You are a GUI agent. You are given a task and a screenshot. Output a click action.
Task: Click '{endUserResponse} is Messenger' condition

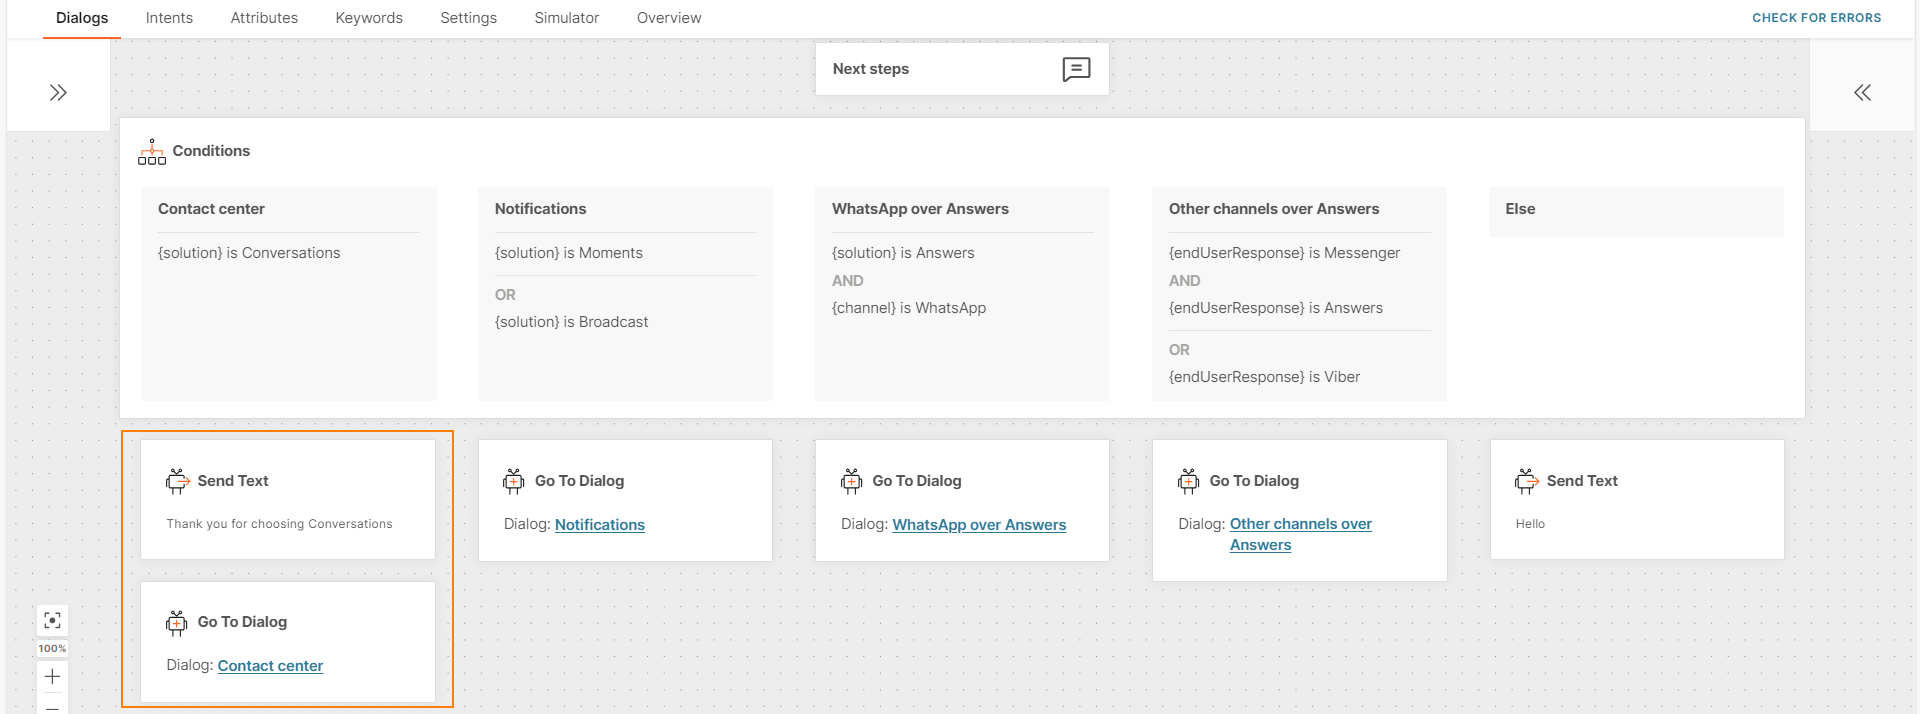tap(1284, 253)
